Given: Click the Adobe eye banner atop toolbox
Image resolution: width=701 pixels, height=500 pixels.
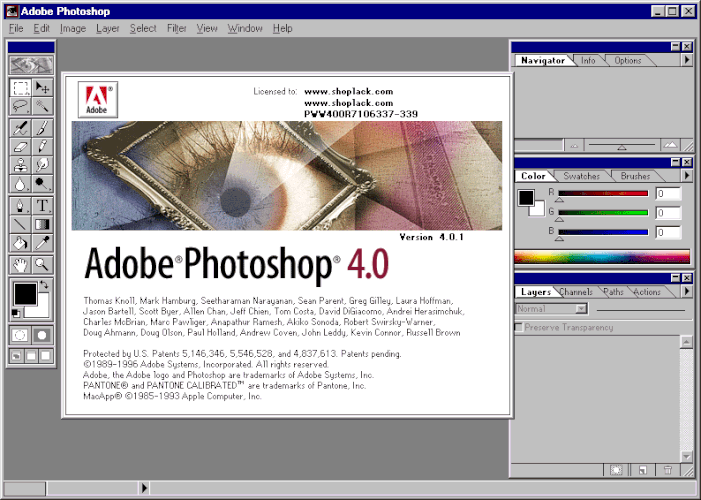Looking at the screenshot, I should point(31,65).
